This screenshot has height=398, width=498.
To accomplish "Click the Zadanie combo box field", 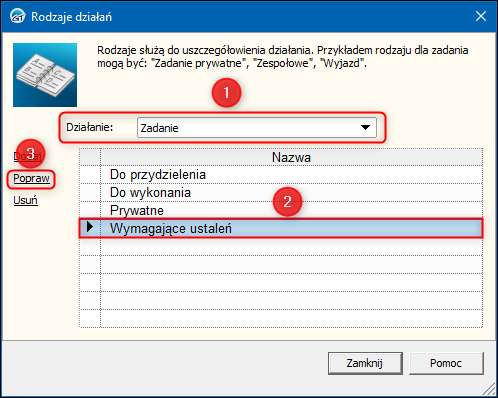I will click(257, 127).
